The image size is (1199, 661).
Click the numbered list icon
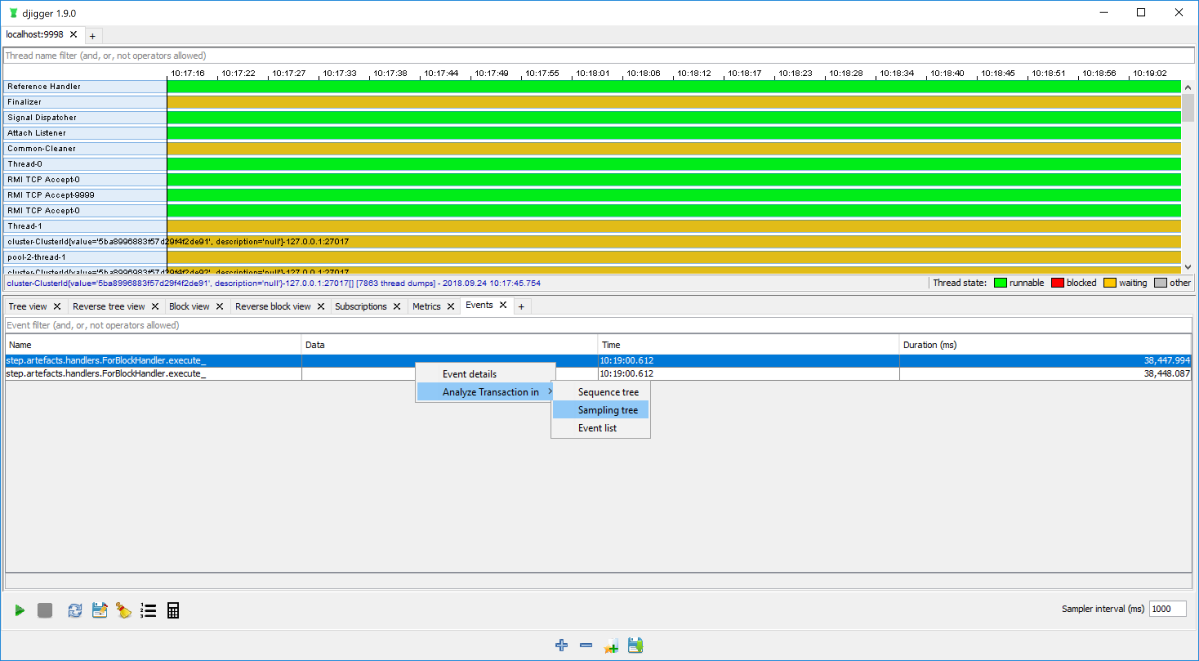coord(148,611)
